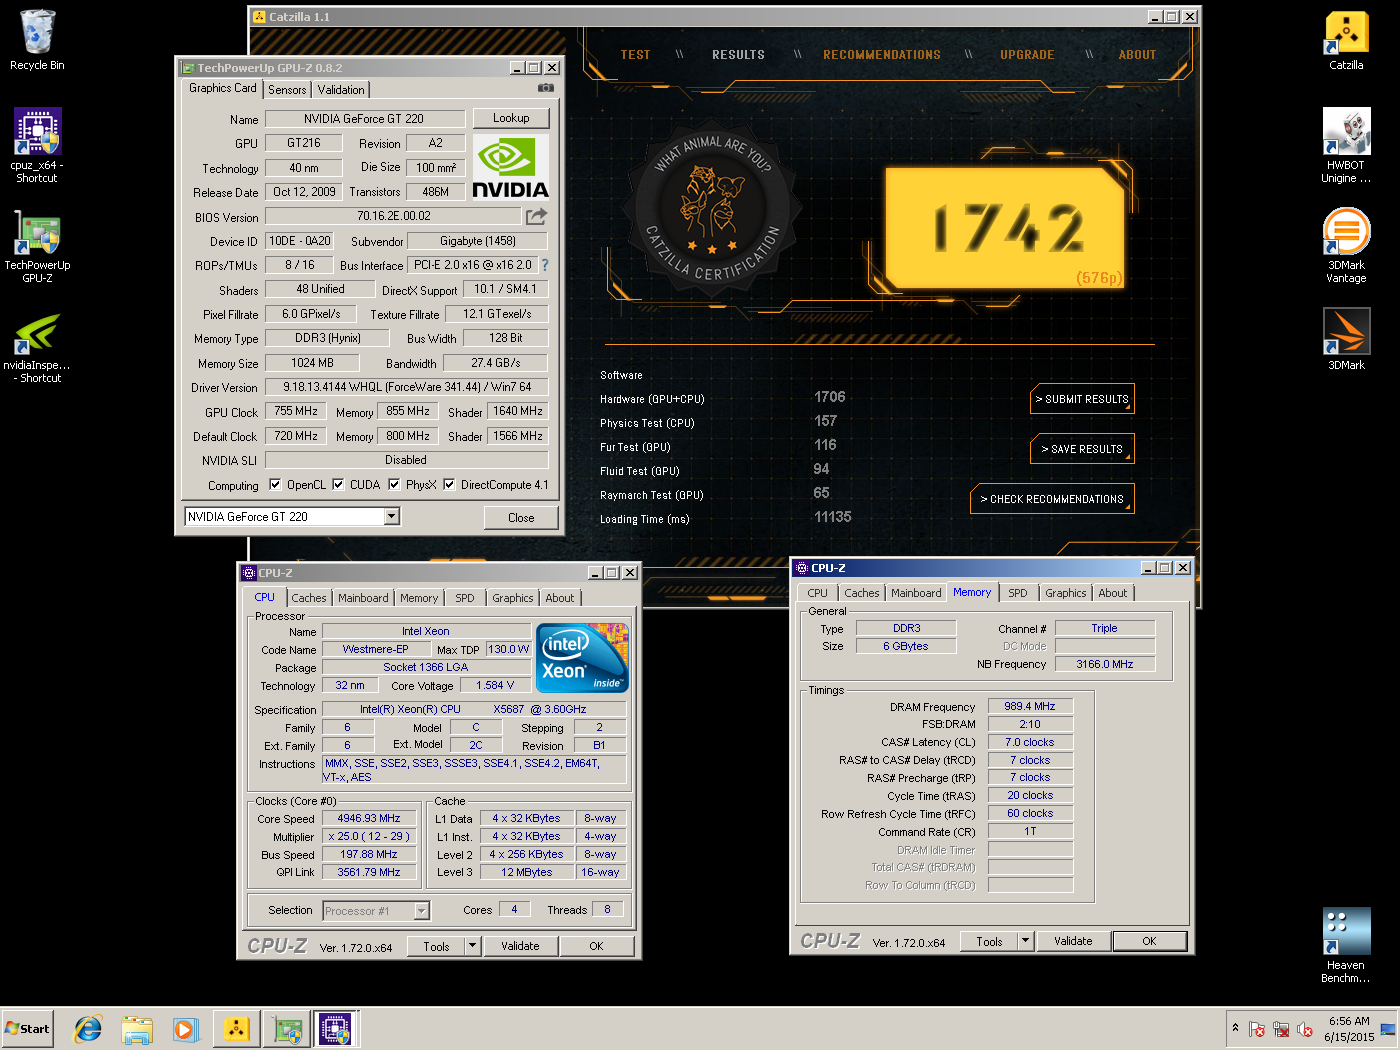Launch the Heaven Benchmark desktop shortcut
Viewport: 1400px width, 1050px height.
point(1346,945)
